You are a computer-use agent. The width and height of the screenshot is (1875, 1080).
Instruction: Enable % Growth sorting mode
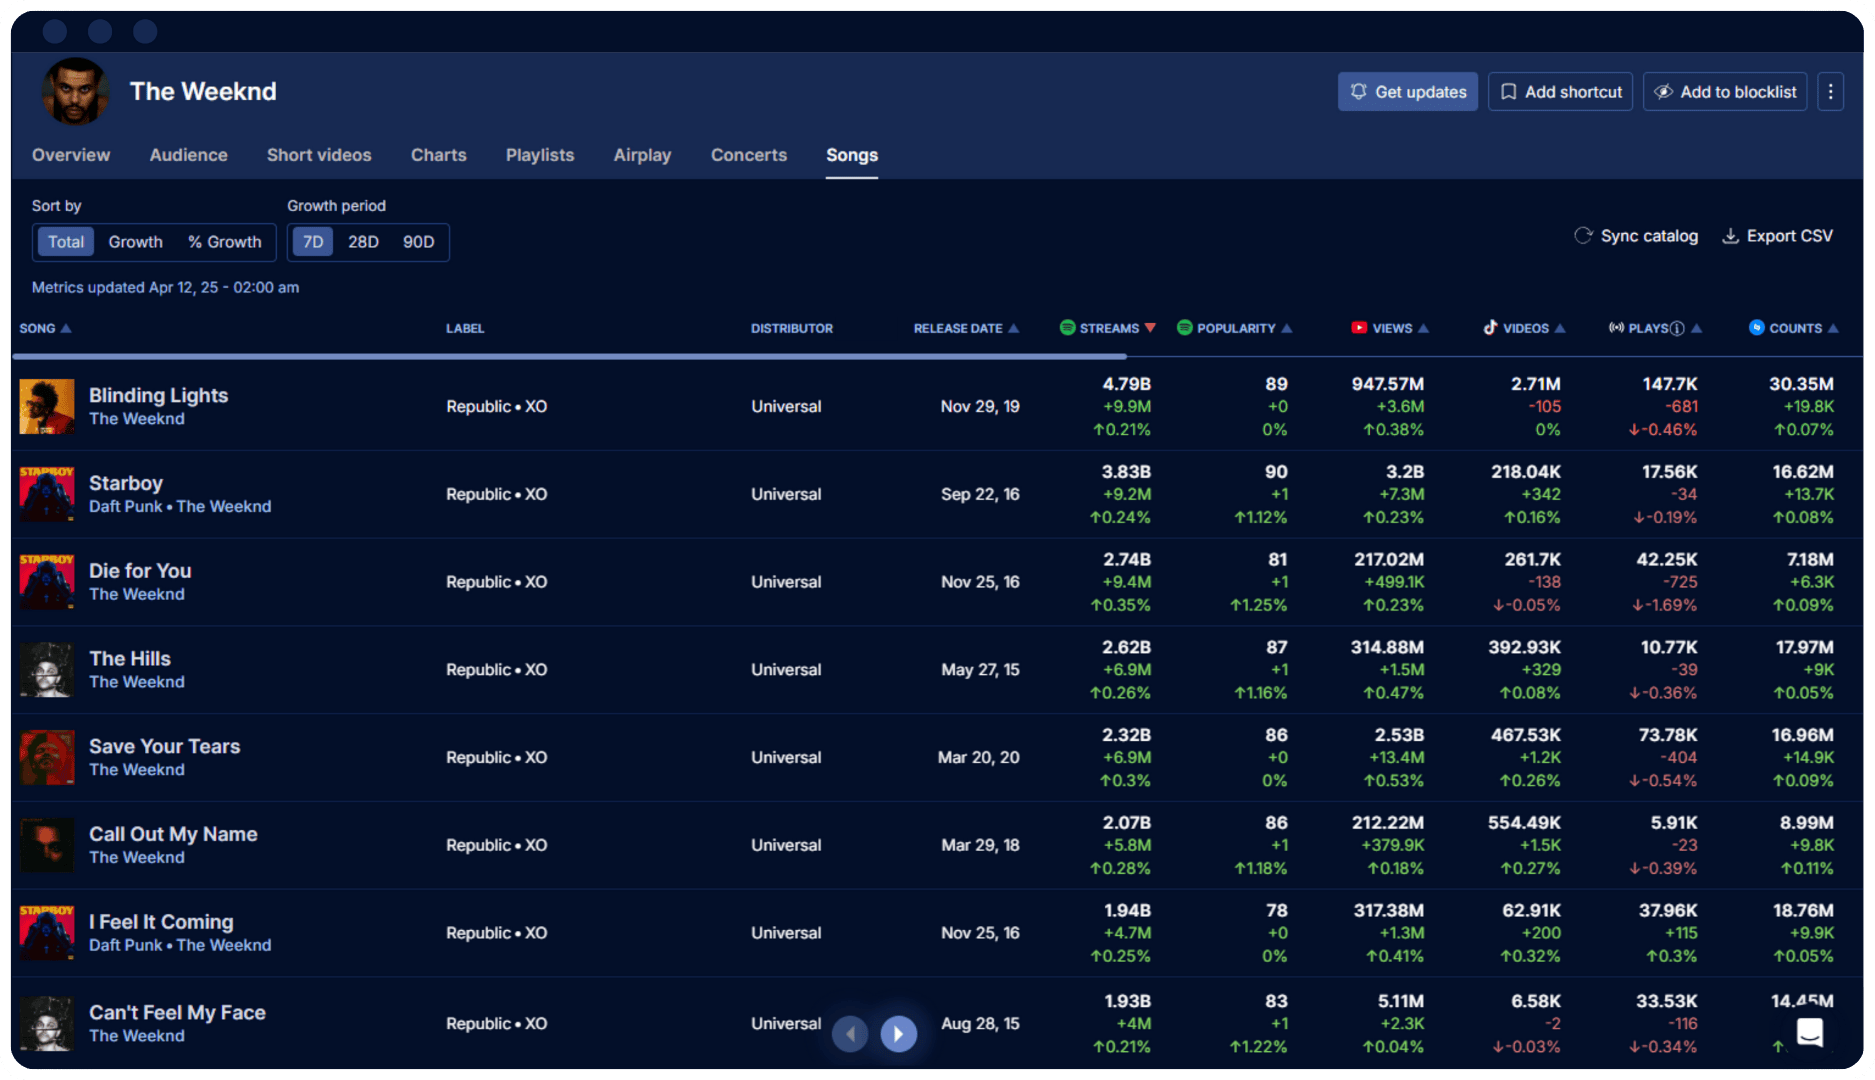point(224,241)
